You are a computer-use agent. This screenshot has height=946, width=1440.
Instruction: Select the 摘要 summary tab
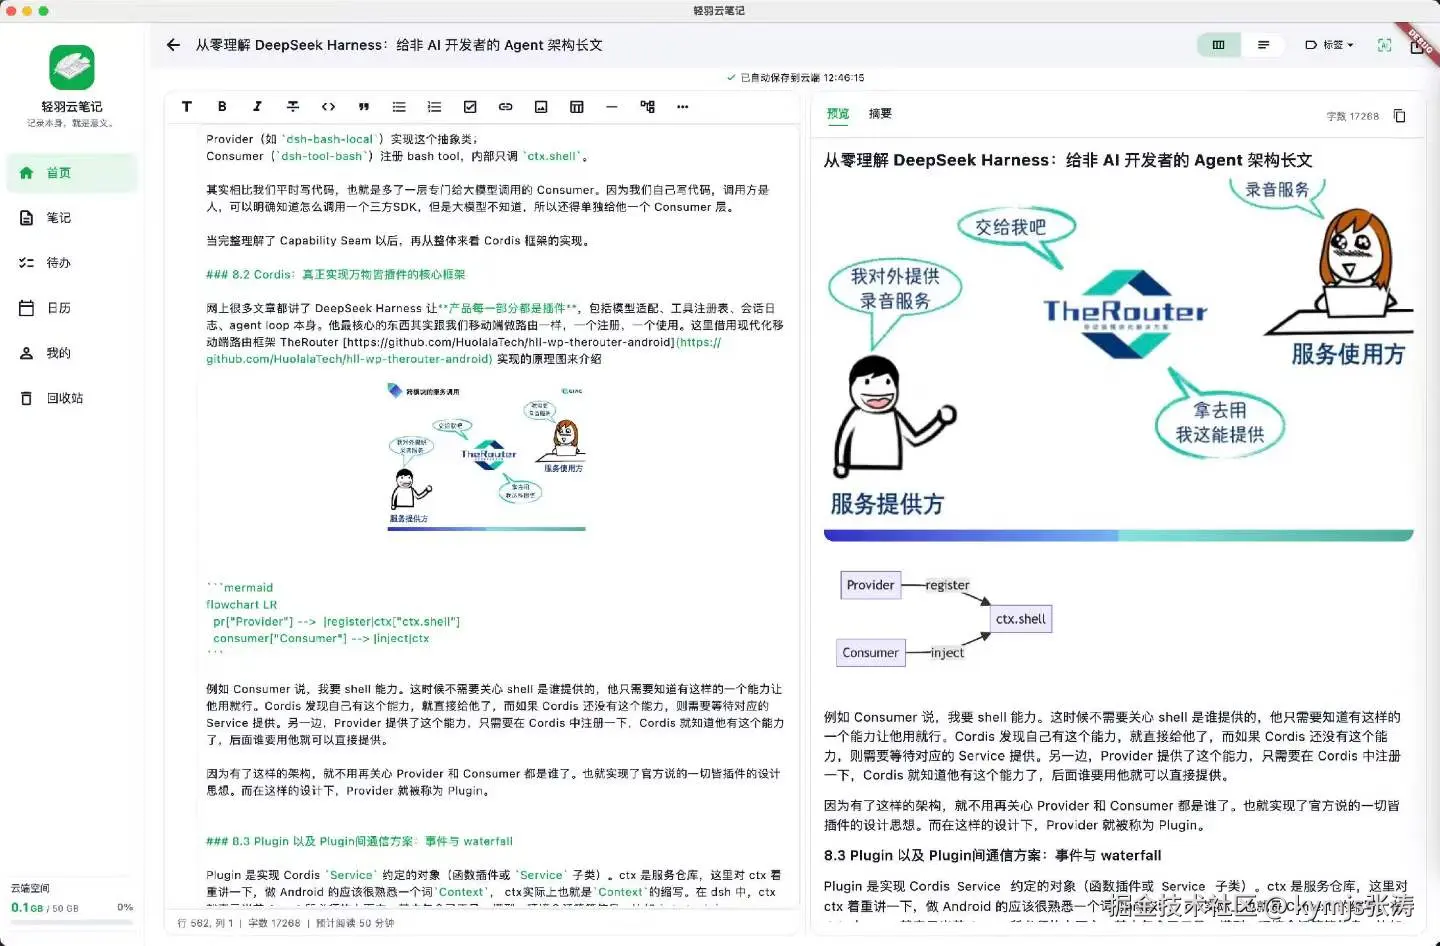pyautogui.click(x=880, y=114)
